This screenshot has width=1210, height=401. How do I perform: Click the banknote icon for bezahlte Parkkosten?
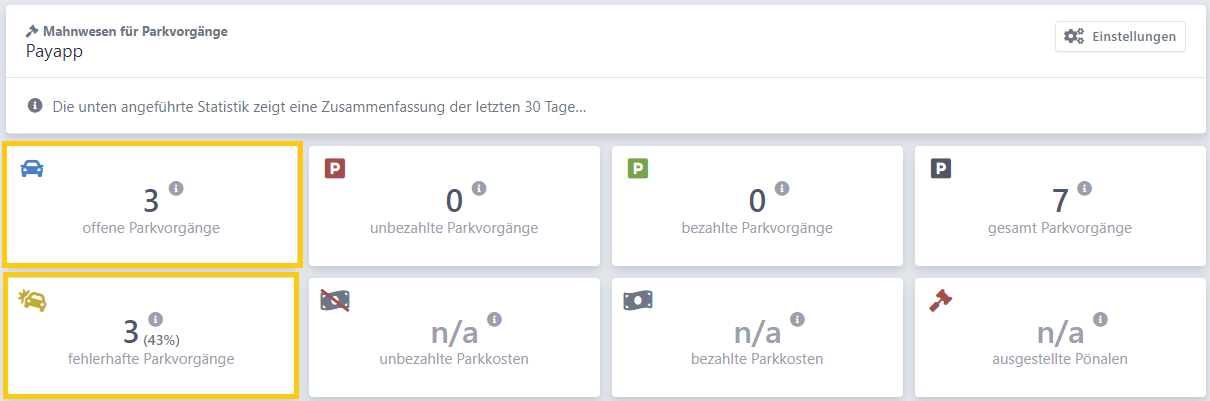click(638, 300)
